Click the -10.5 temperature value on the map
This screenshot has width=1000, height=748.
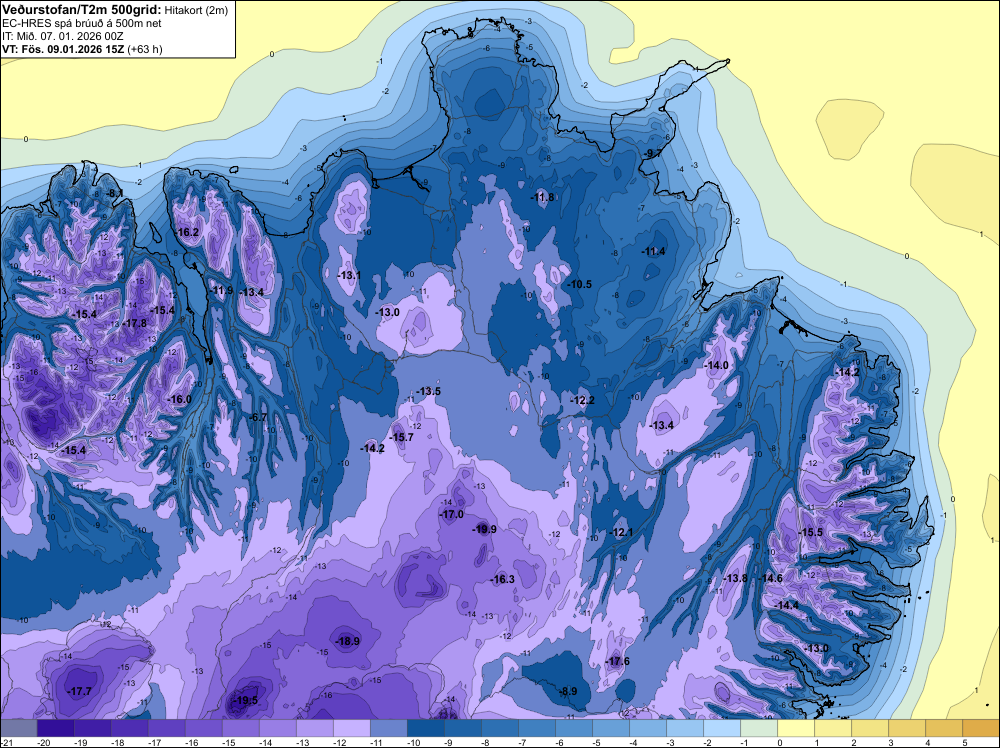point(580,284)
